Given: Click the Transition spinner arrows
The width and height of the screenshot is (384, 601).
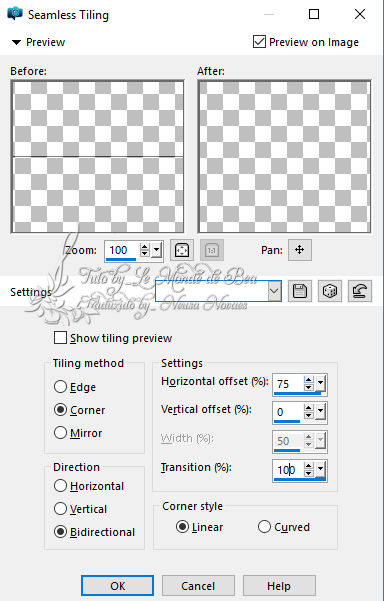Looking at the screenshot, I should [x=309, y=469].
